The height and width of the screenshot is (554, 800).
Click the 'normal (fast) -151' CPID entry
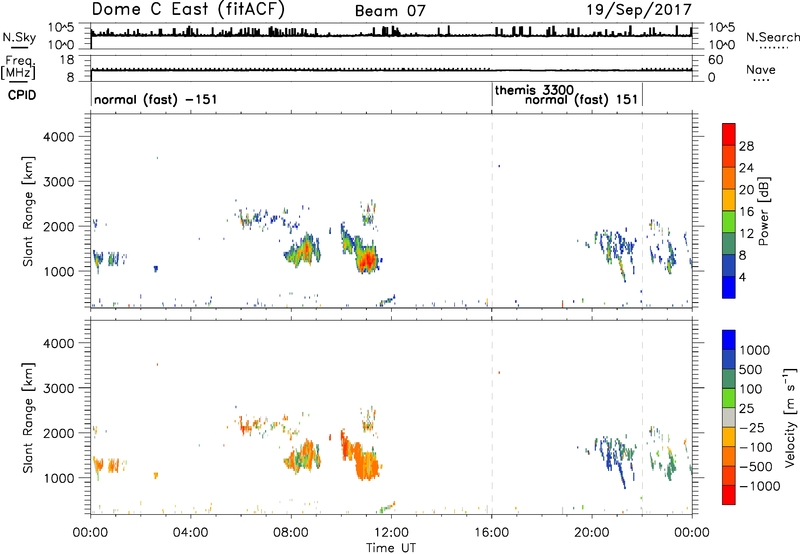pos(156,99)
